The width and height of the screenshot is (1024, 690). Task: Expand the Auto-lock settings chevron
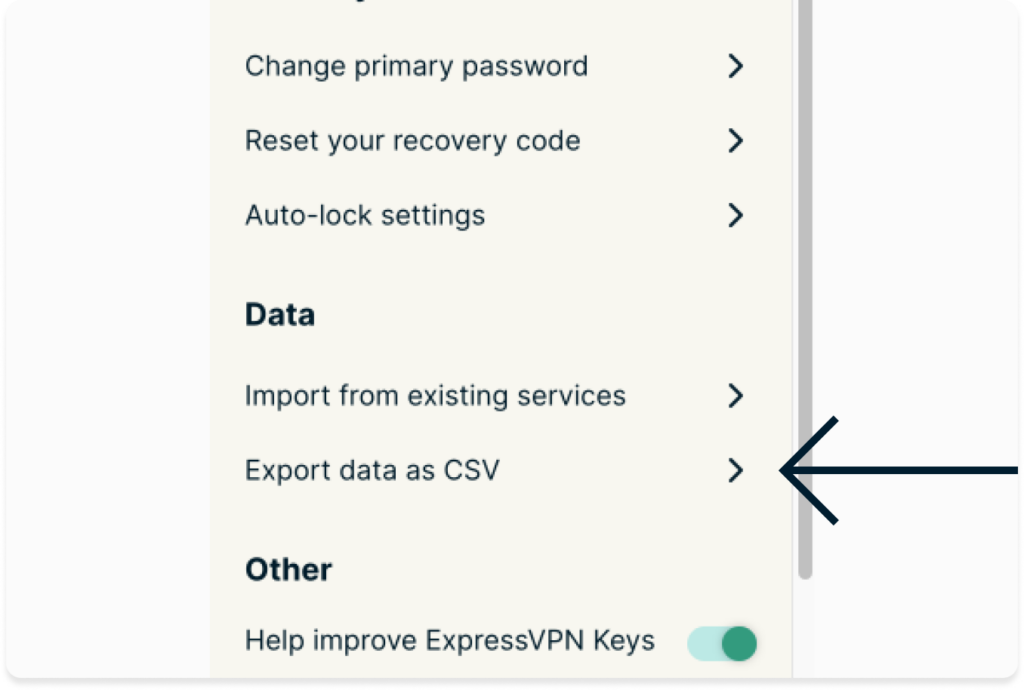[736, 215]
